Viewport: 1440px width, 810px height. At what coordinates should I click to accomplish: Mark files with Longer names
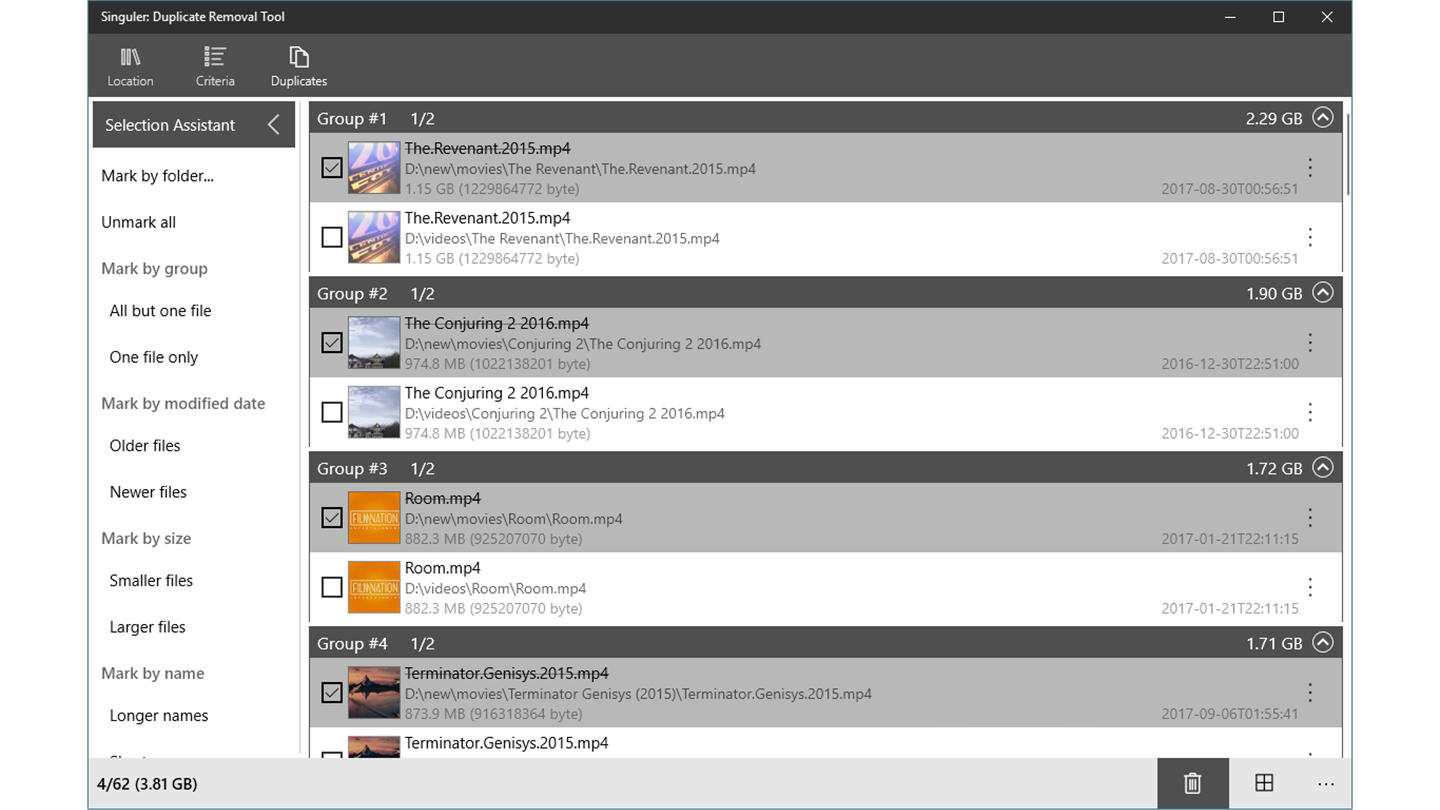click(158, 716)
